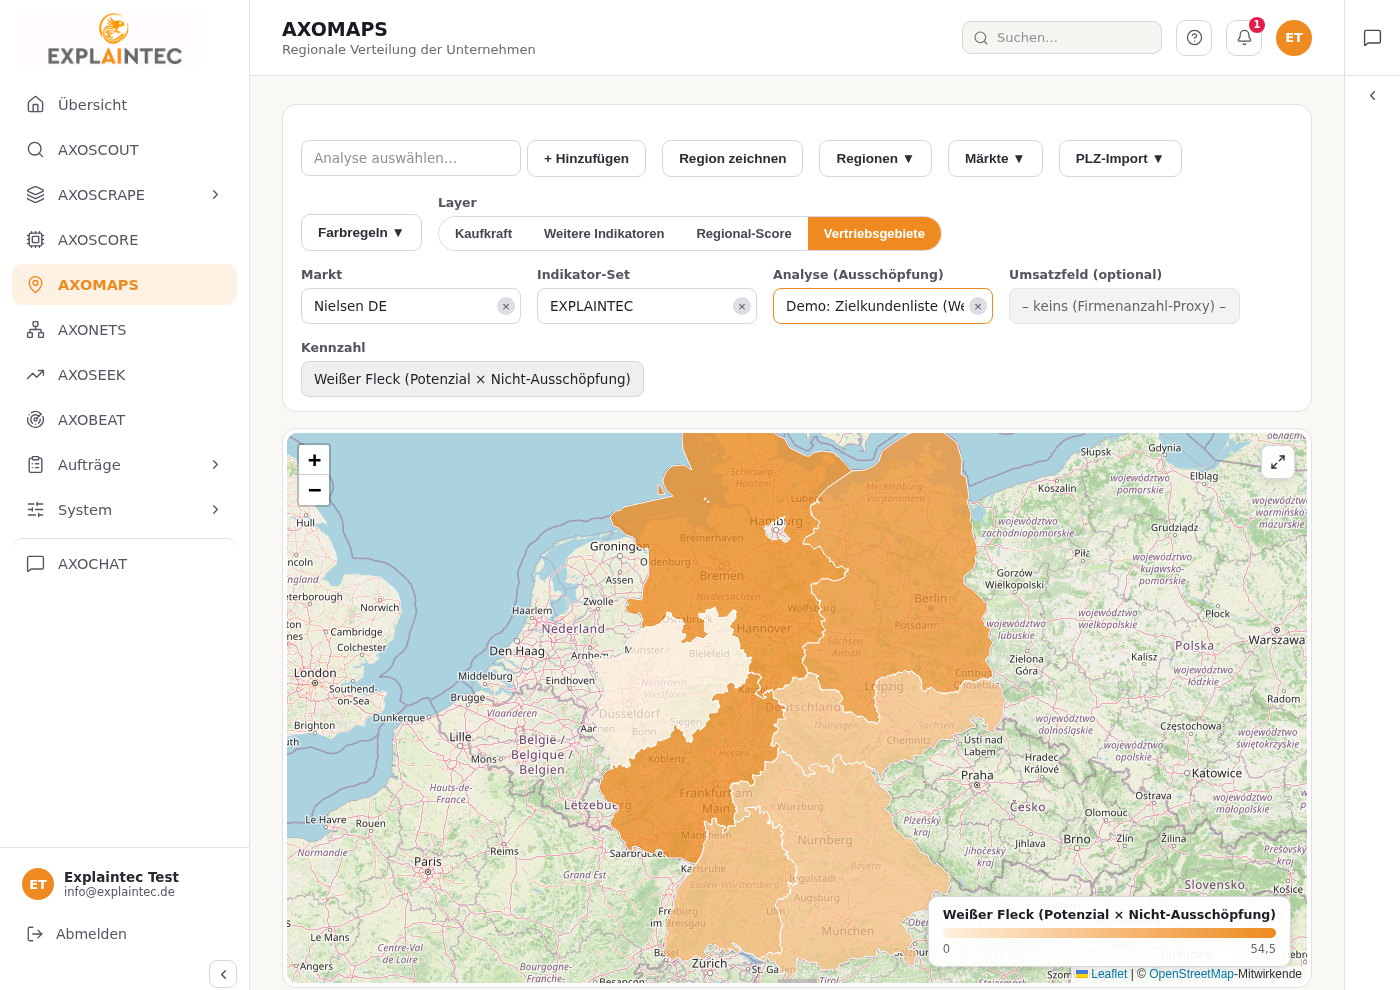Viewport: 1400px width, 990px height.
Task: Click the Aufträge clipboard icon
Action: (x=36, y=465)
